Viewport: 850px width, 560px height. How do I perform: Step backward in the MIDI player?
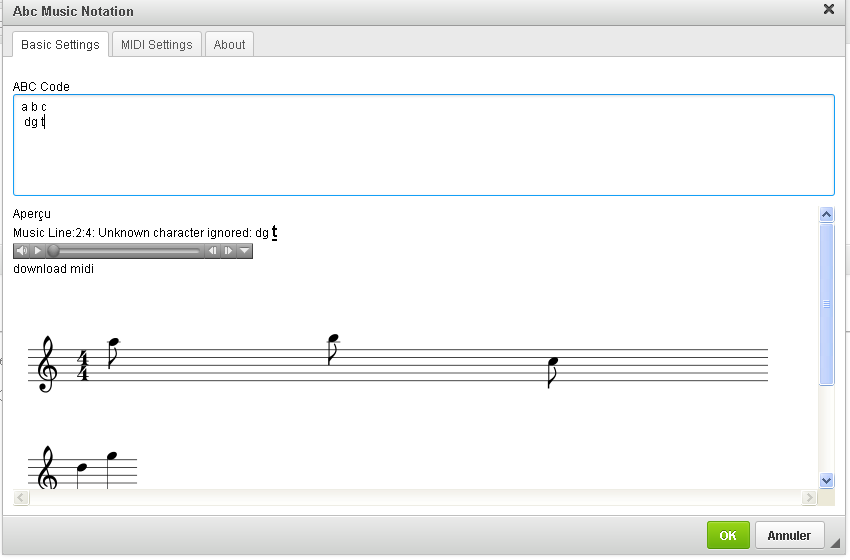point(212,251)
